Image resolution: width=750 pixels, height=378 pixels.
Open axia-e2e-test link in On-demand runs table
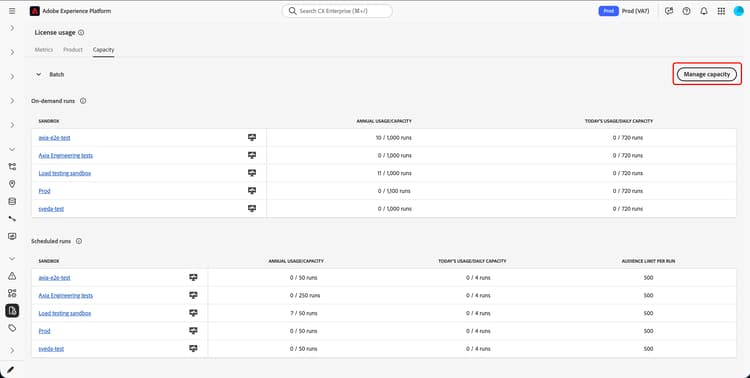tap(55, 138)
